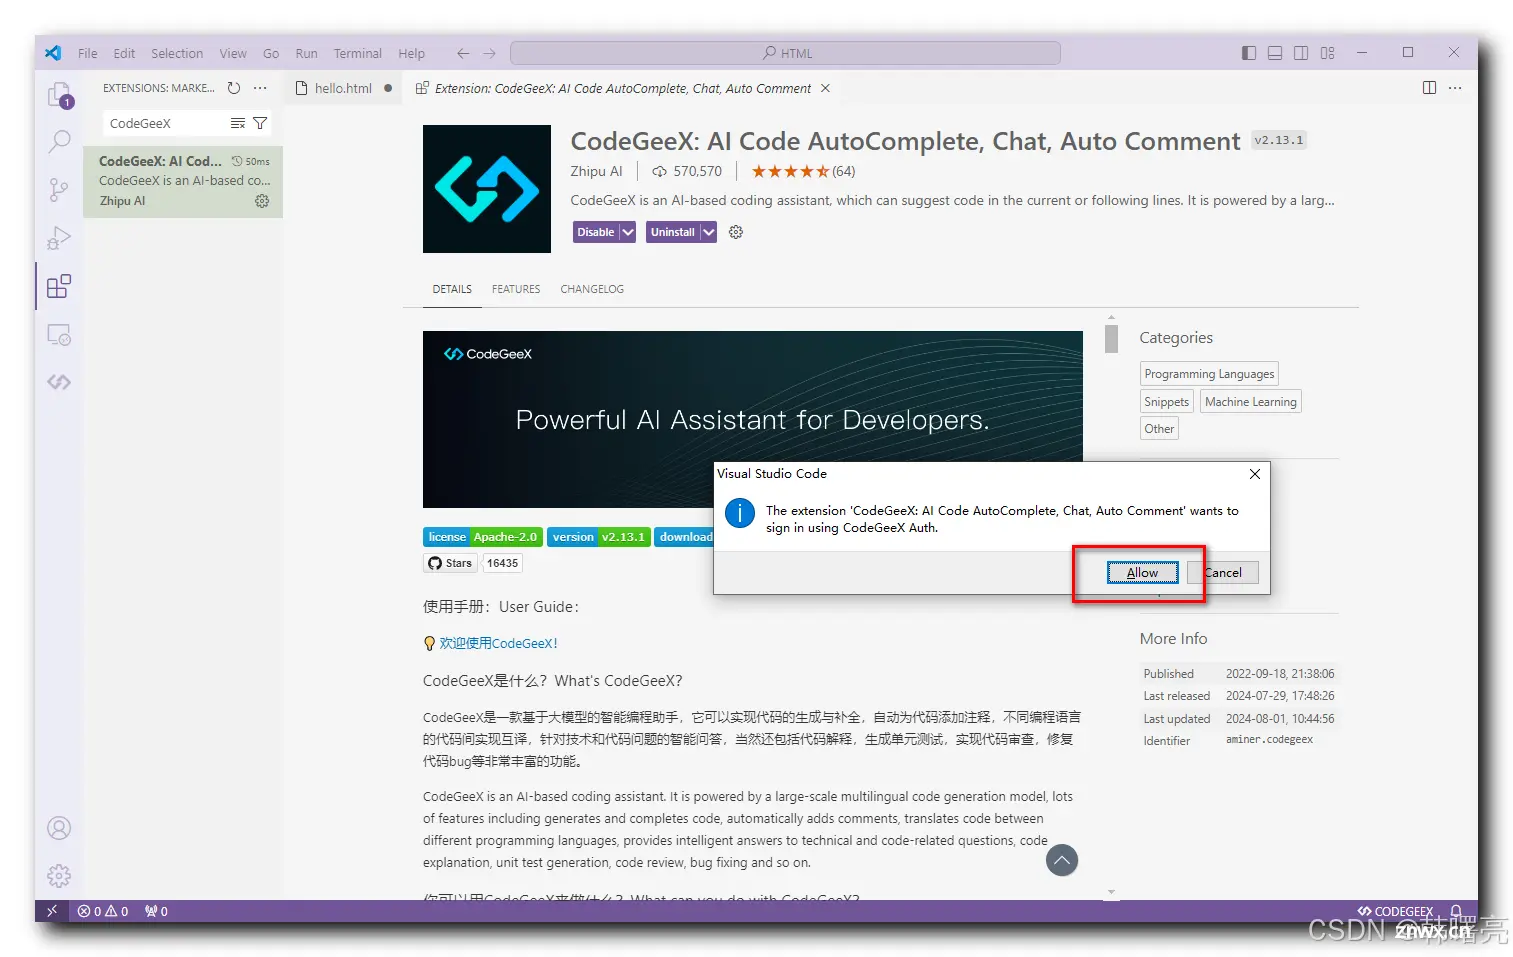The image size is (1513, 957).
Task: Open the Terminal menu
Action: pos(358,53)
